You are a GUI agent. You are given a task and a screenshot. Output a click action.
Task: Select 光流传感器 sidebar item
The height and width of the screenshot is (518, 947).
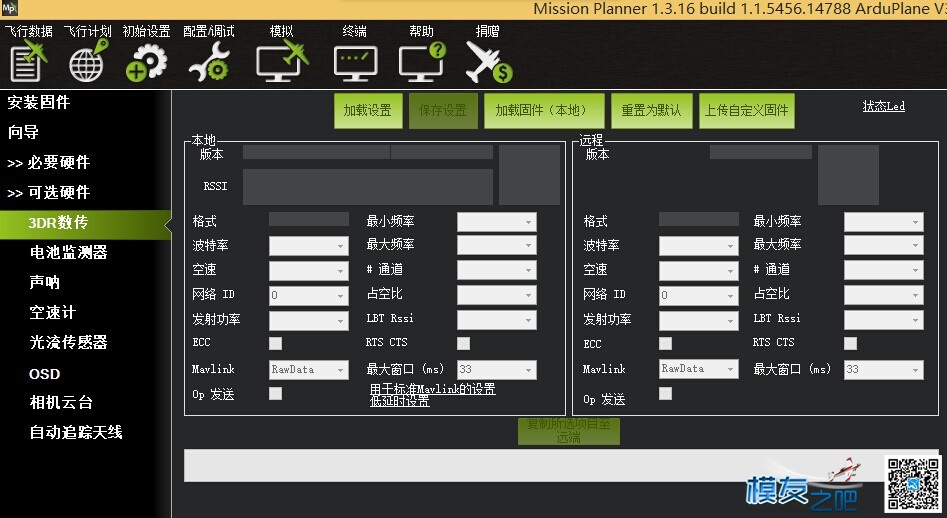point(68,342)
